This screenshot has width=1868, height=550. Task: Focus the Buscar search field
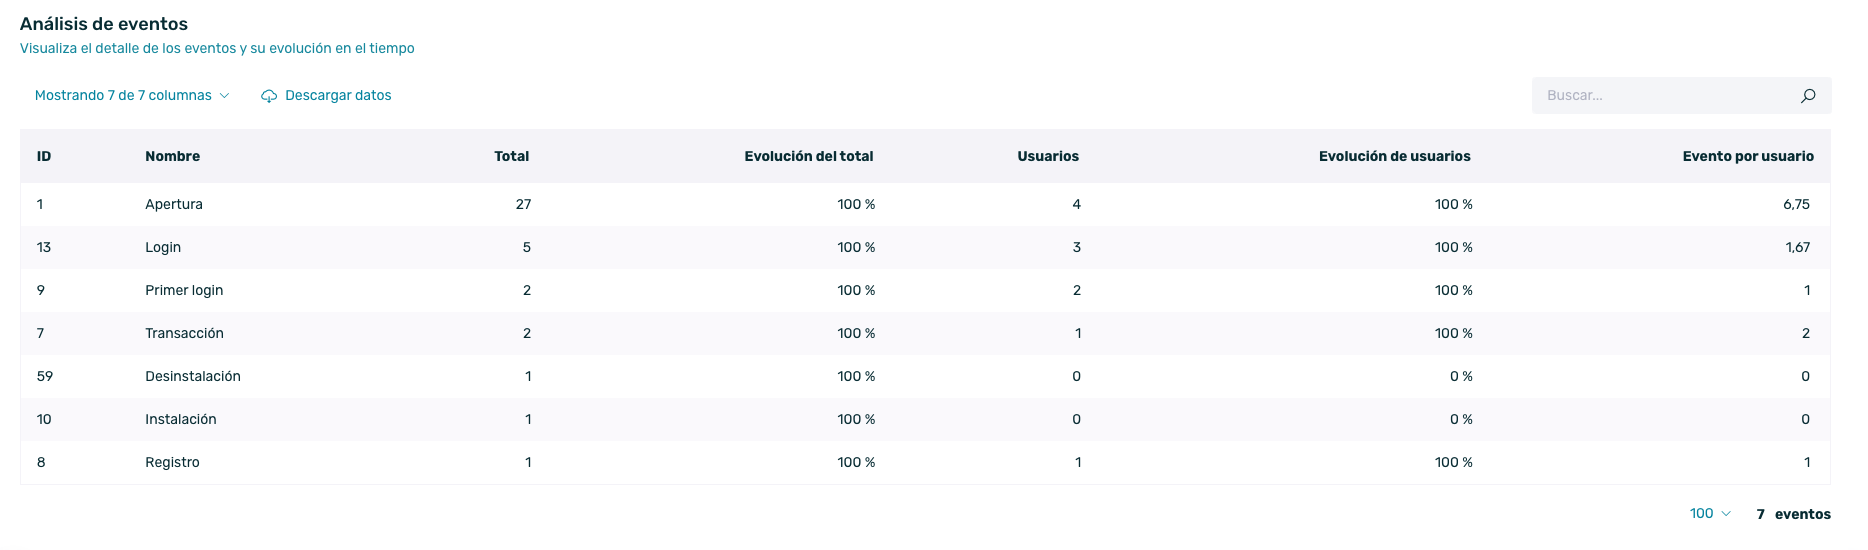coord(1681,96)
